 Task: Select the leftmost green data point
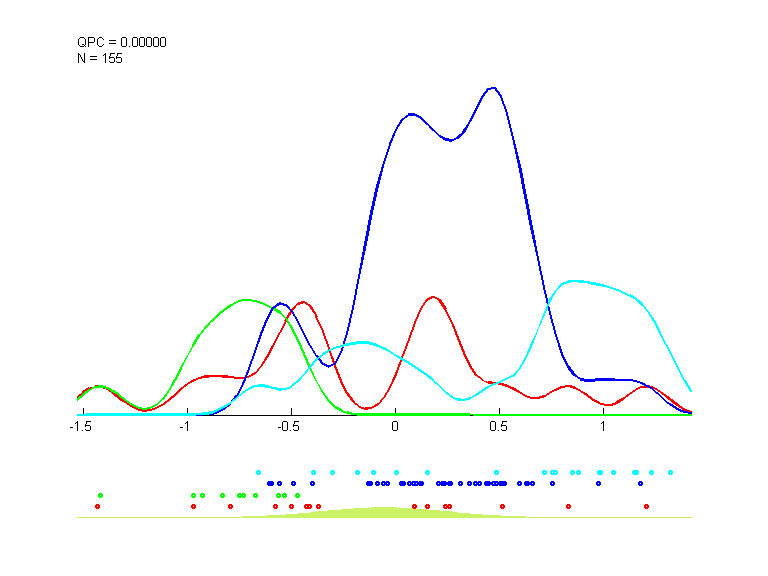100,495
